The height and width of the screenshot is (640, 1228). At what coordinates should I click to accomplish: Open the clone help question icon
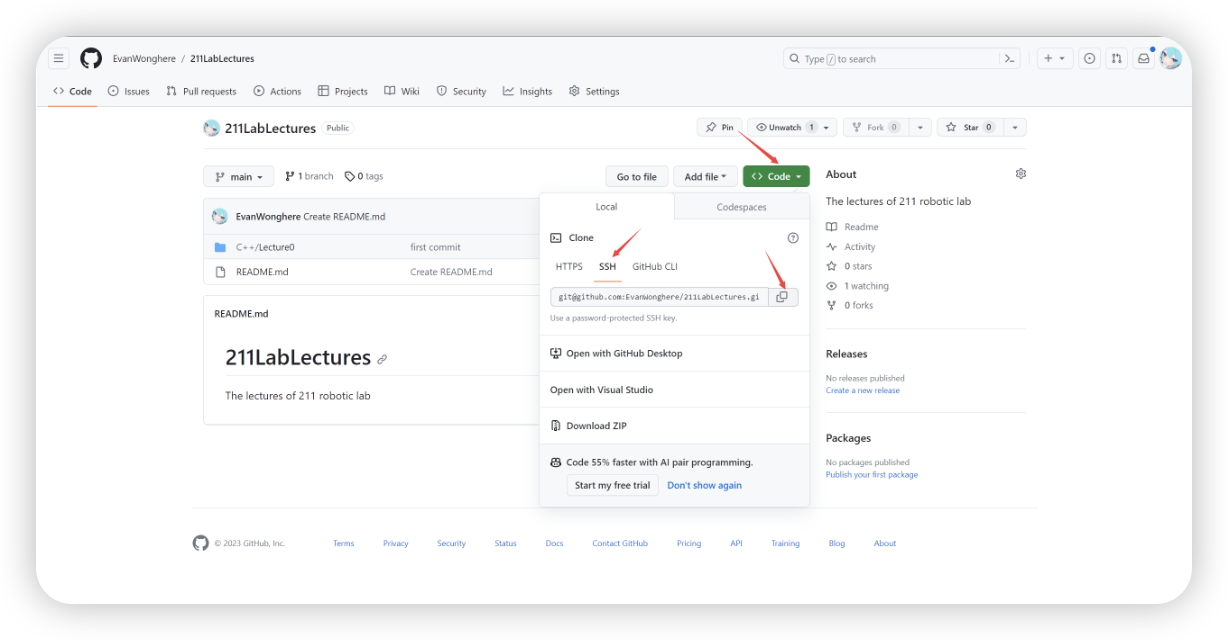coord(793,238)
